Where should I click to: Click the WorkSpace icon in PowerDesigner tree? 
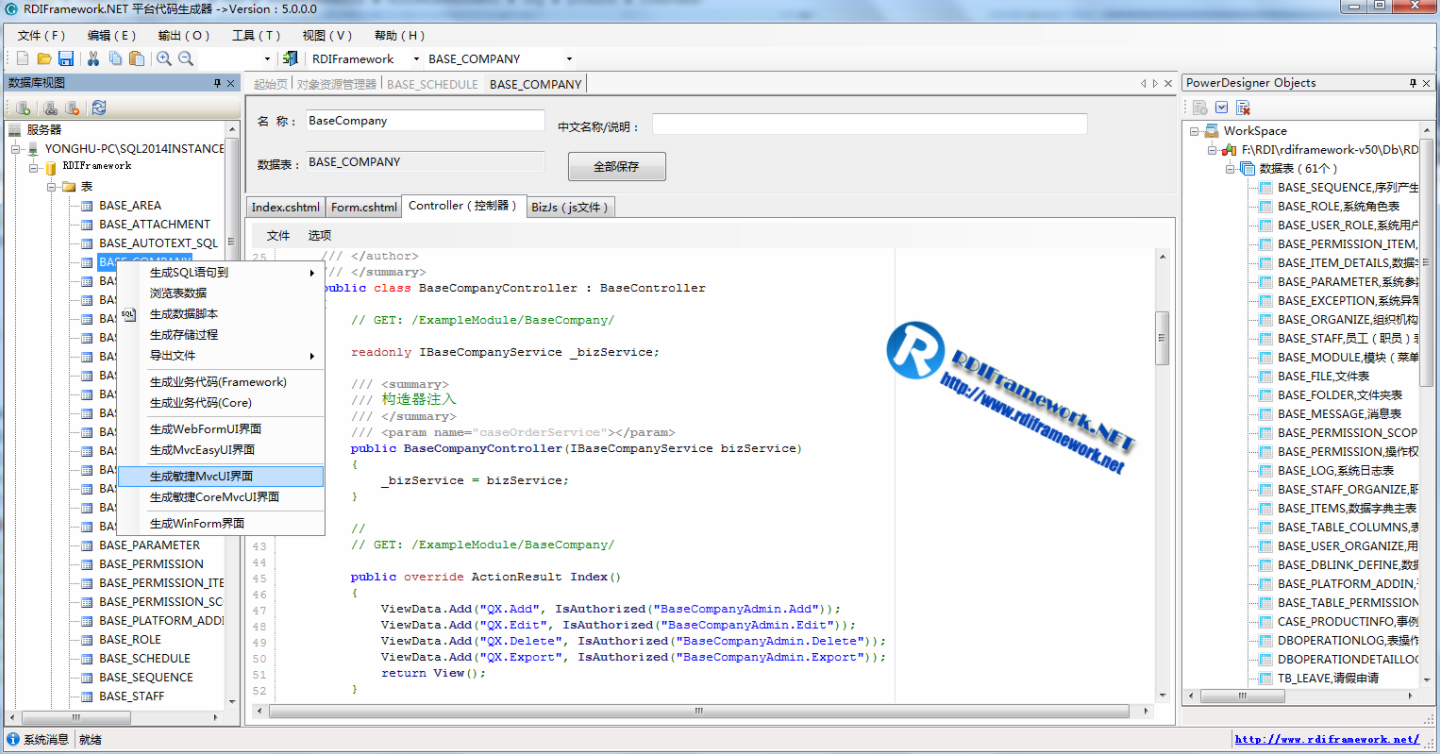pos(1212,131)
